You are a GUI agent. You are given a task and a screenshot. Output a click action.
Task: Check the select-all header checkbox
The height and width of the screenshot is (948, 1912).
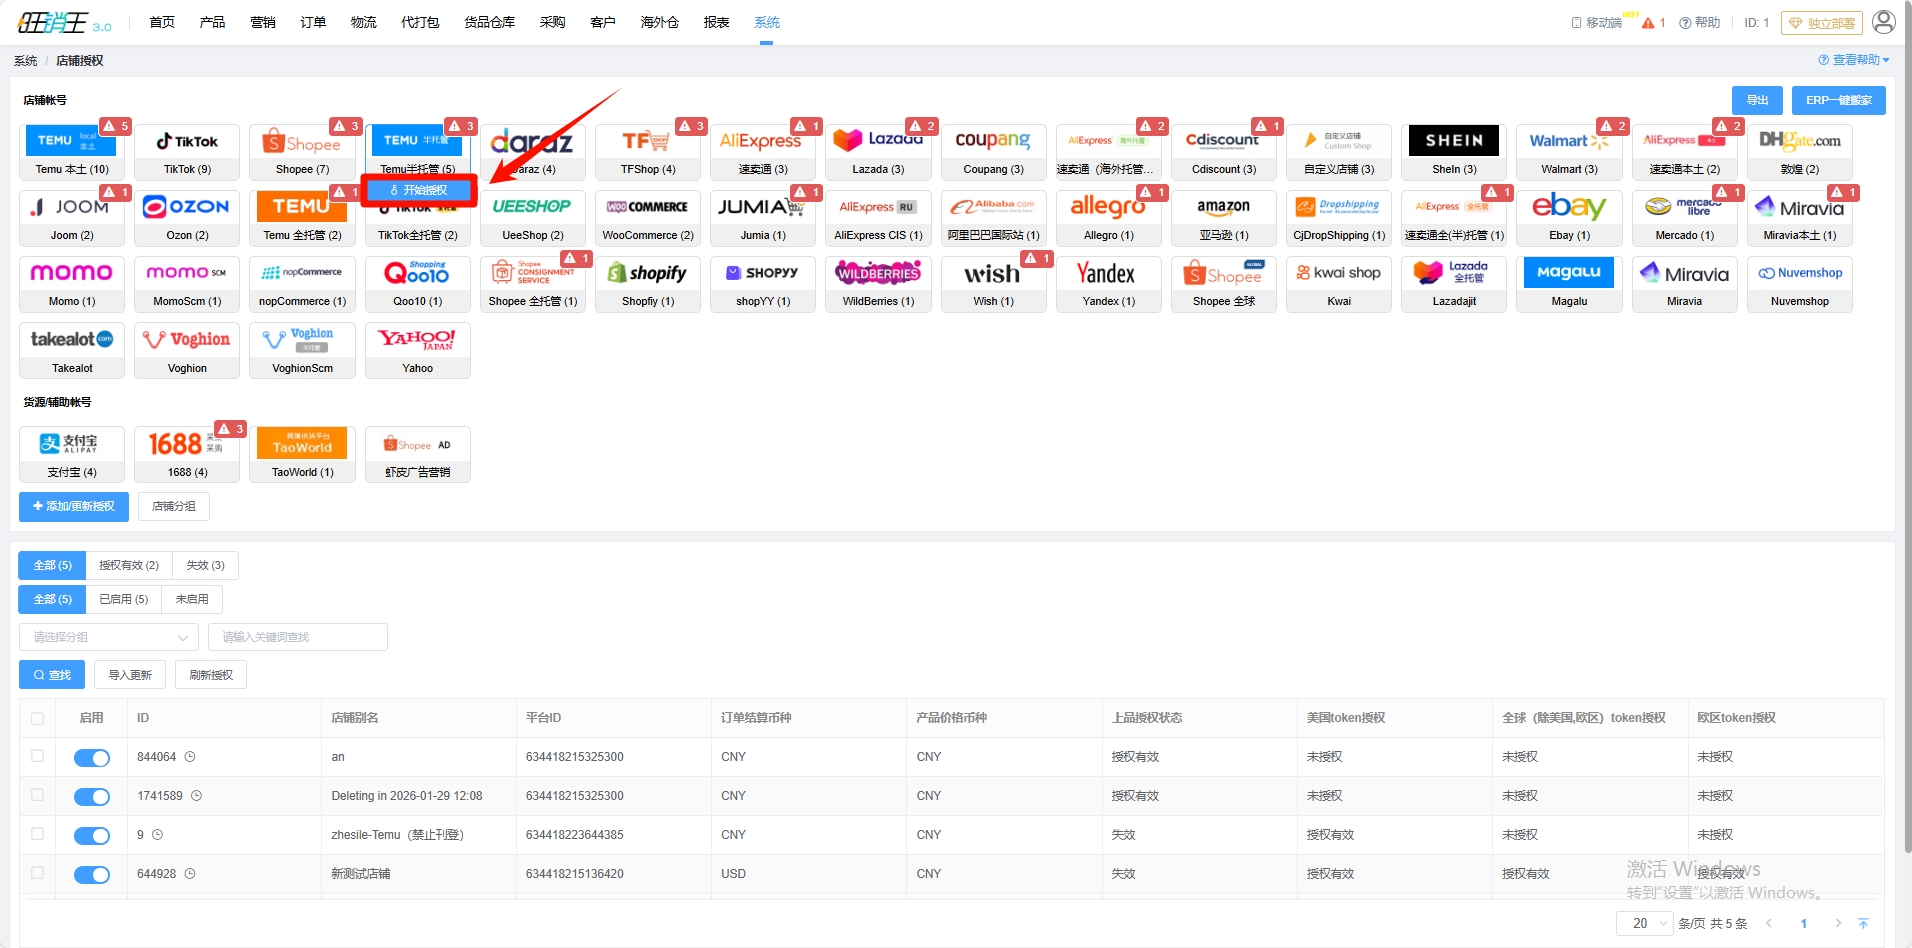coord(38,718)
